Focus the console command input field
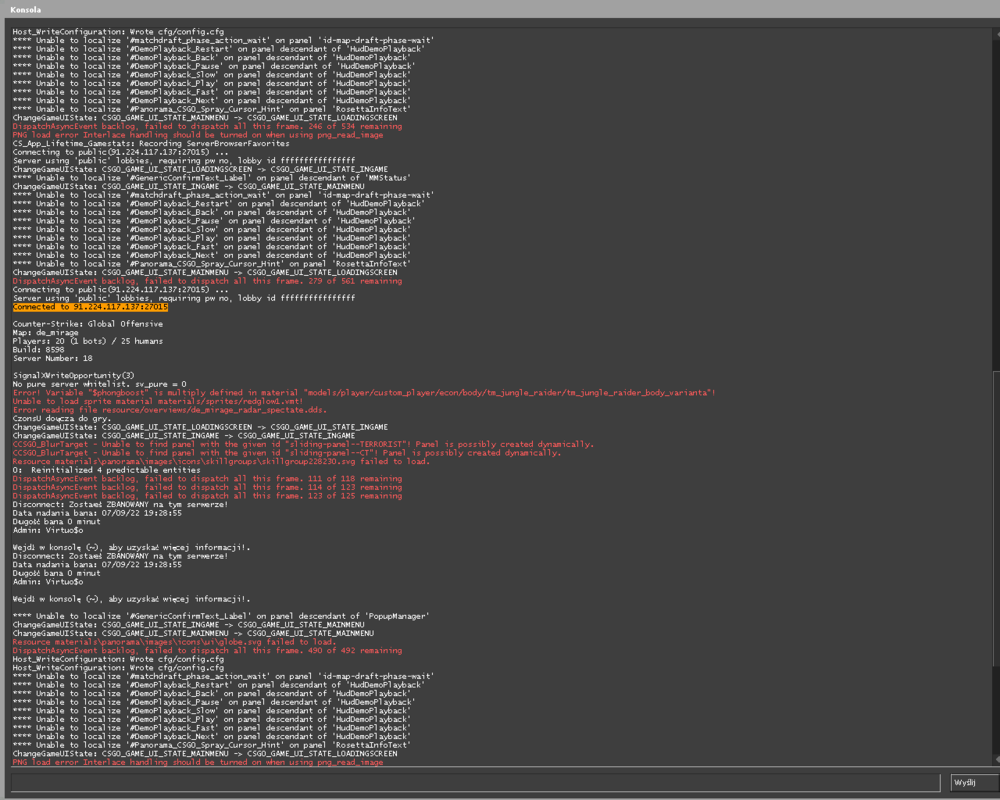 click(x=476, y=782)
